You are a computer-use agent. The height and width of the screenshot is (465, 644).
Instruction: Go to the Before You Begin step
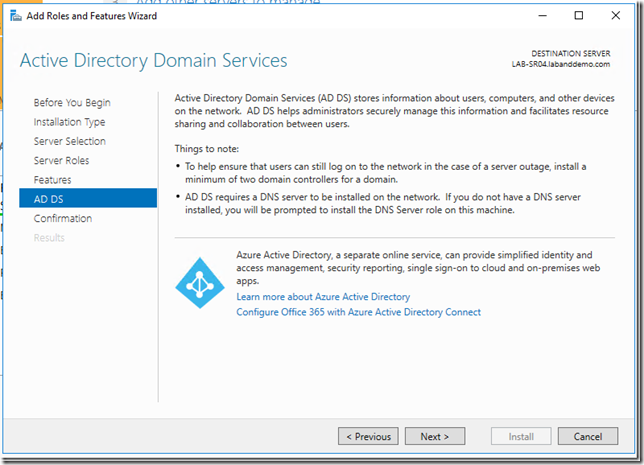[x=72, y=102]
